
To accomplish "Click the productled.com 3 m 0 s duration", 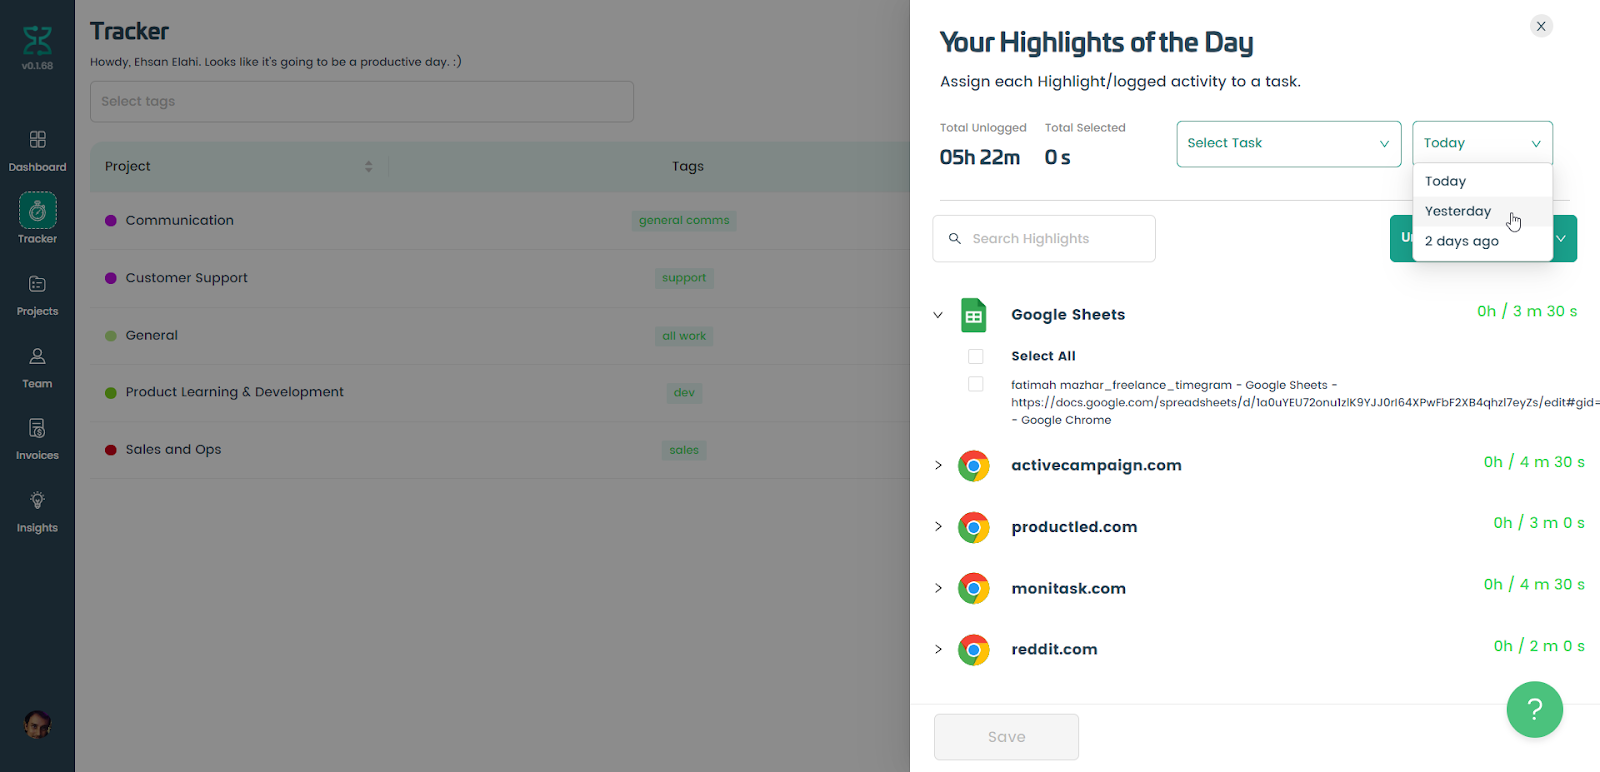I will pyautogui.click(x=1539, y=523).
